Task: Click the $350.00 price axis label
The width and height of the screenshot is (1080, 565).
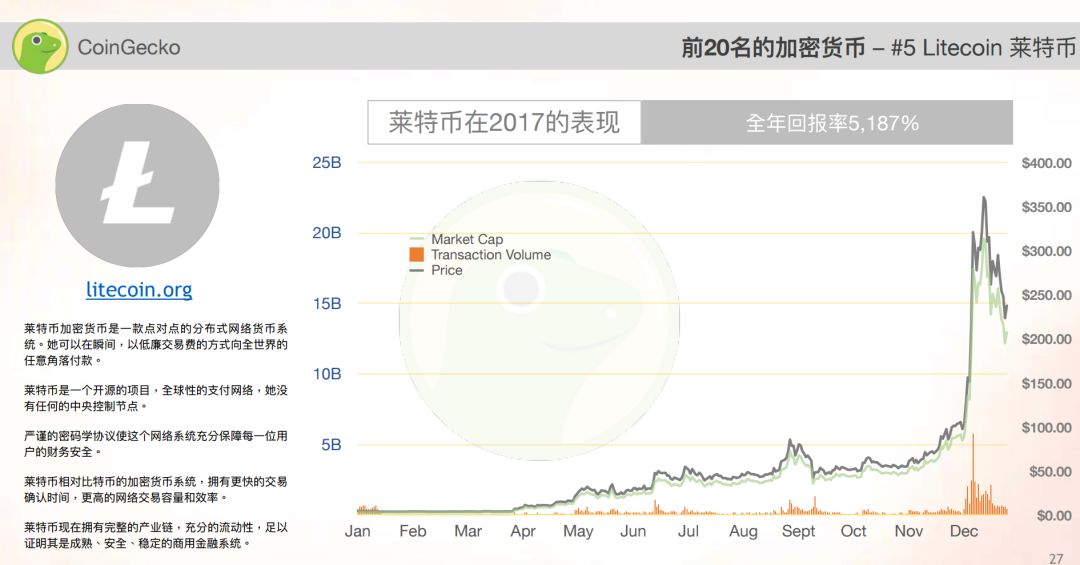Action: coord(1046,207)
